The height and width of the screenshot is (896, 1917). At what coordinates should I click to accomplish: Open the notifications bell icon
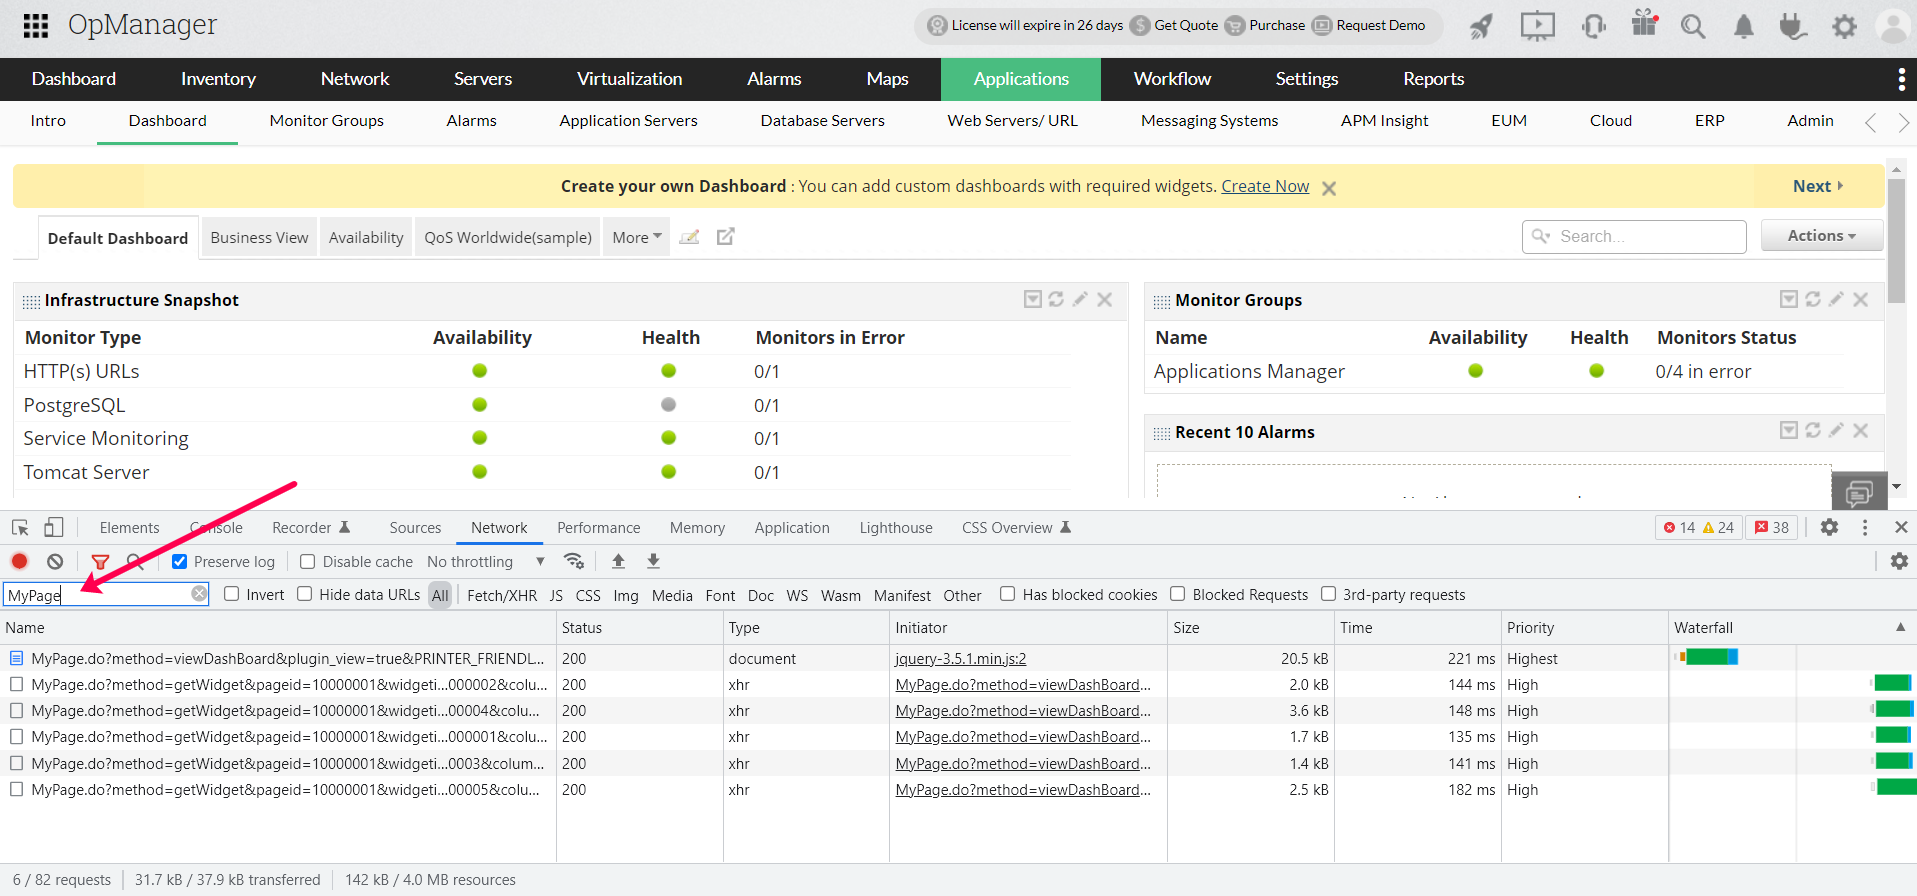pos(1743,27)
